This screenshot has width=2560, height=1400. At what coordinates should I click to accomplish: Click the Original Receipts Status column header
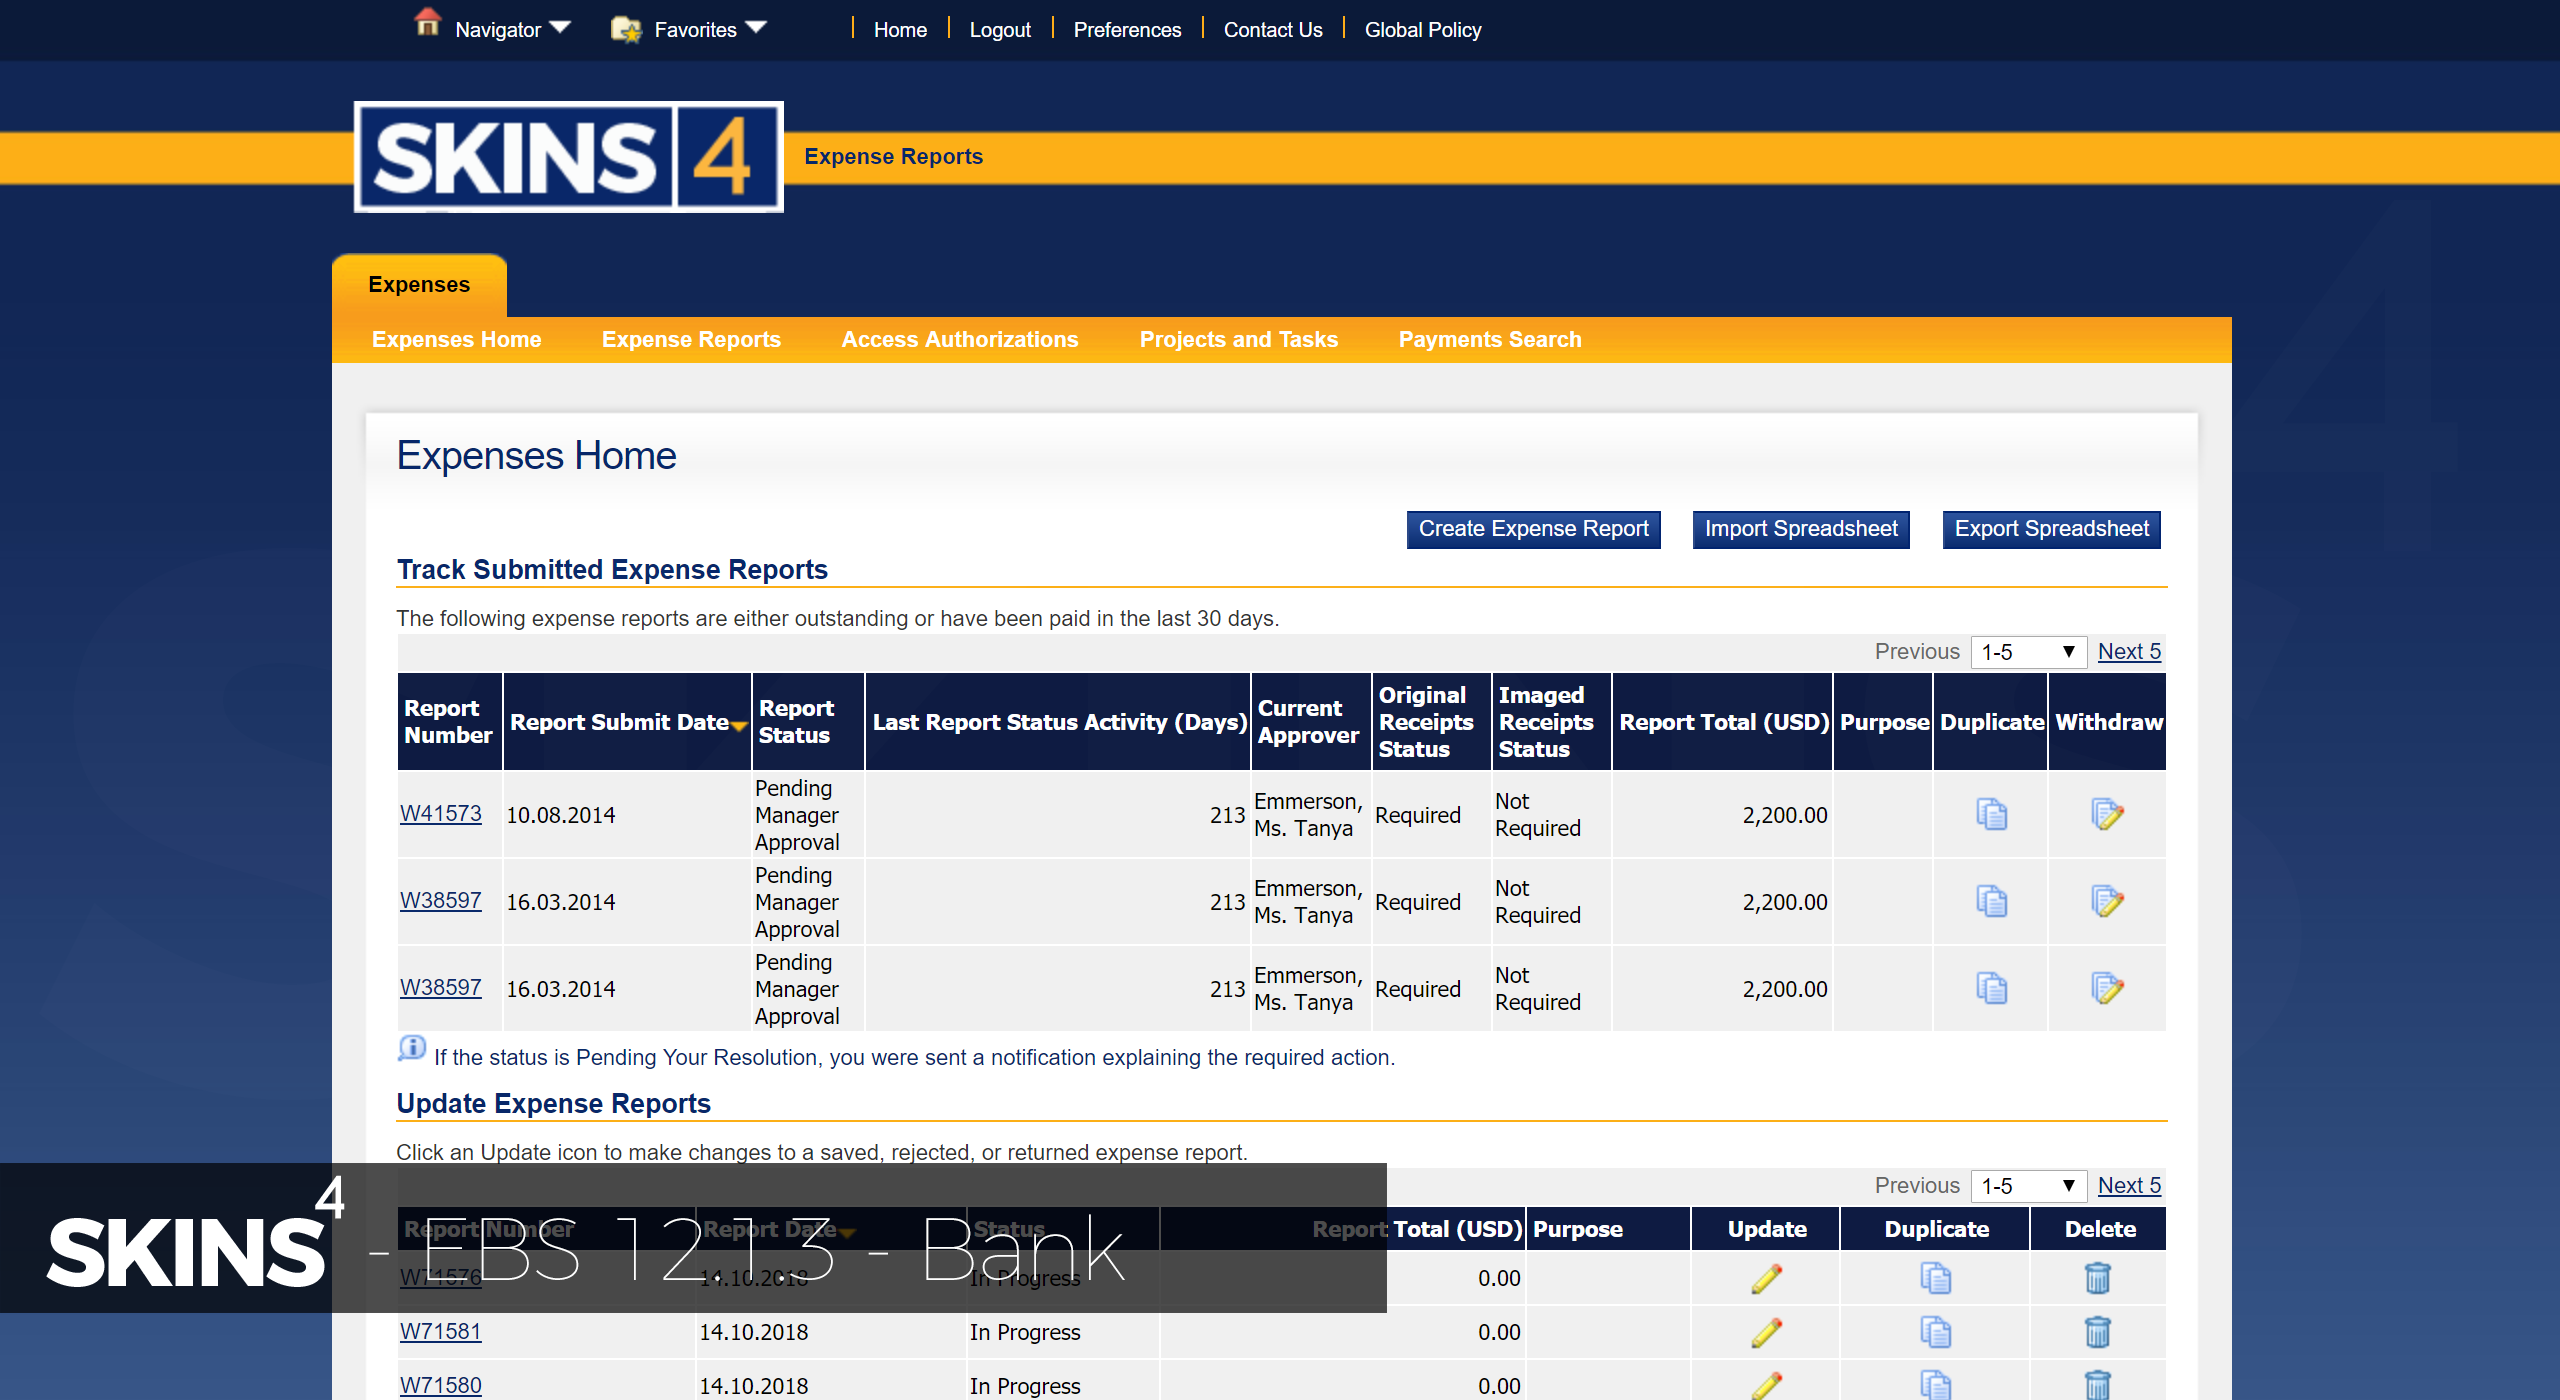[x=1431, y=722]
